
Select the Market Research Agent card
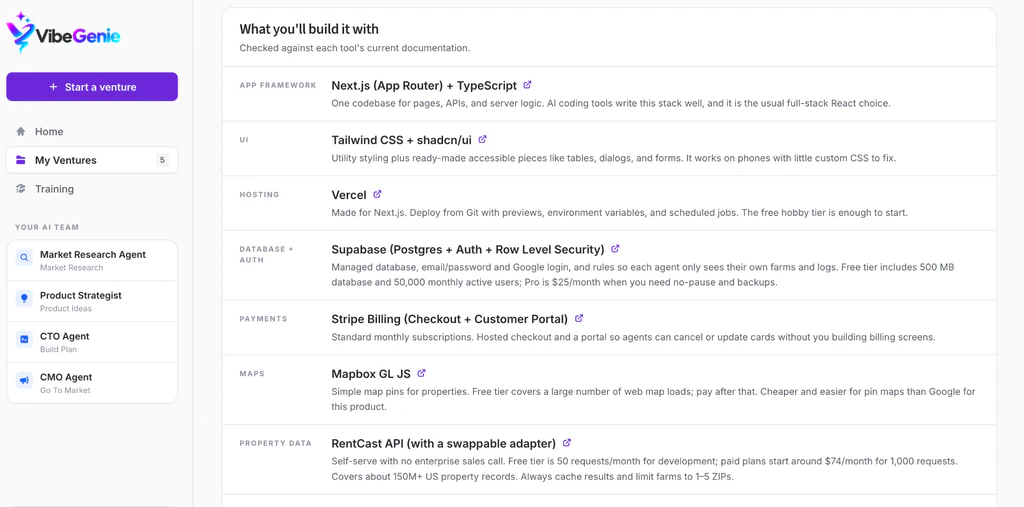92,261
